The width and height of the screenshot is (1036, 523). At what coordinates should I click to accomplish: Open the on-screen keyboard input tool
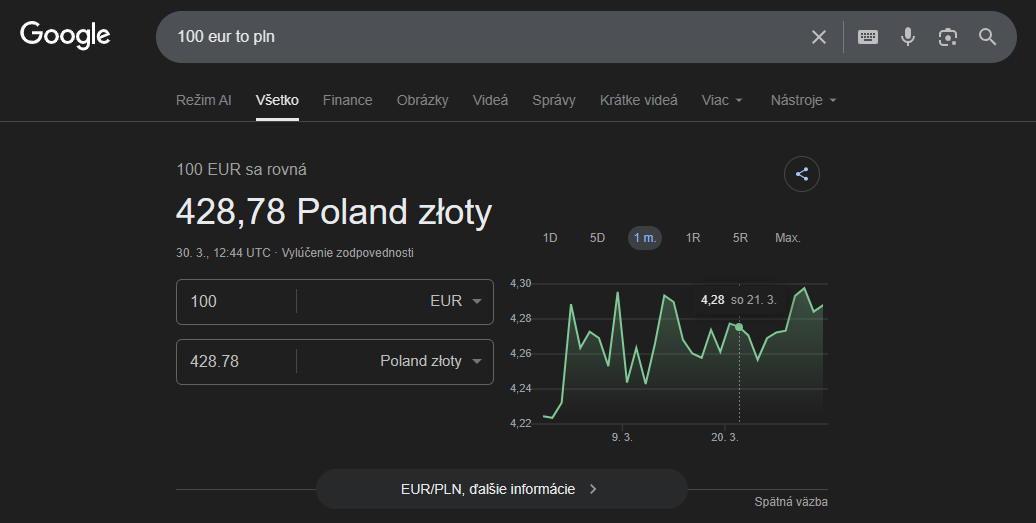[868, 37]
